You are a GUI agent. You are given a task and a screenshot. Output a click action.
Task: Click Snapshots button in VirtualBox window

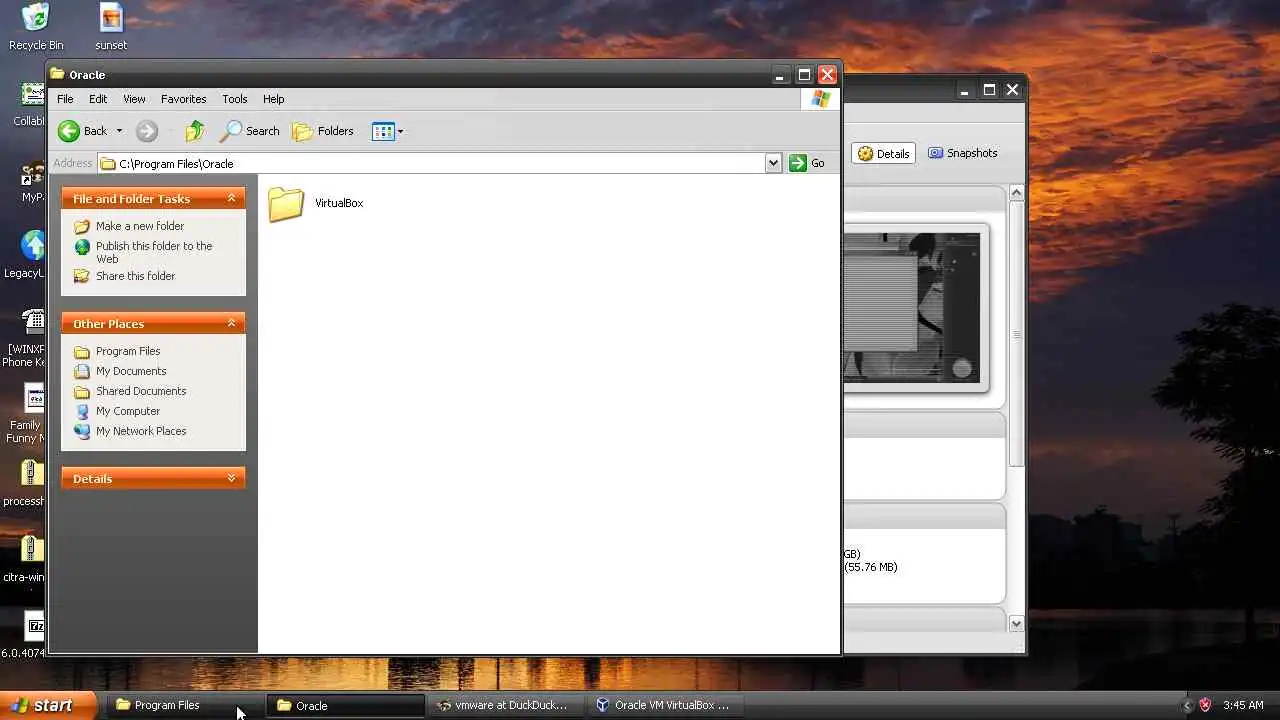(x=963, y=153)
